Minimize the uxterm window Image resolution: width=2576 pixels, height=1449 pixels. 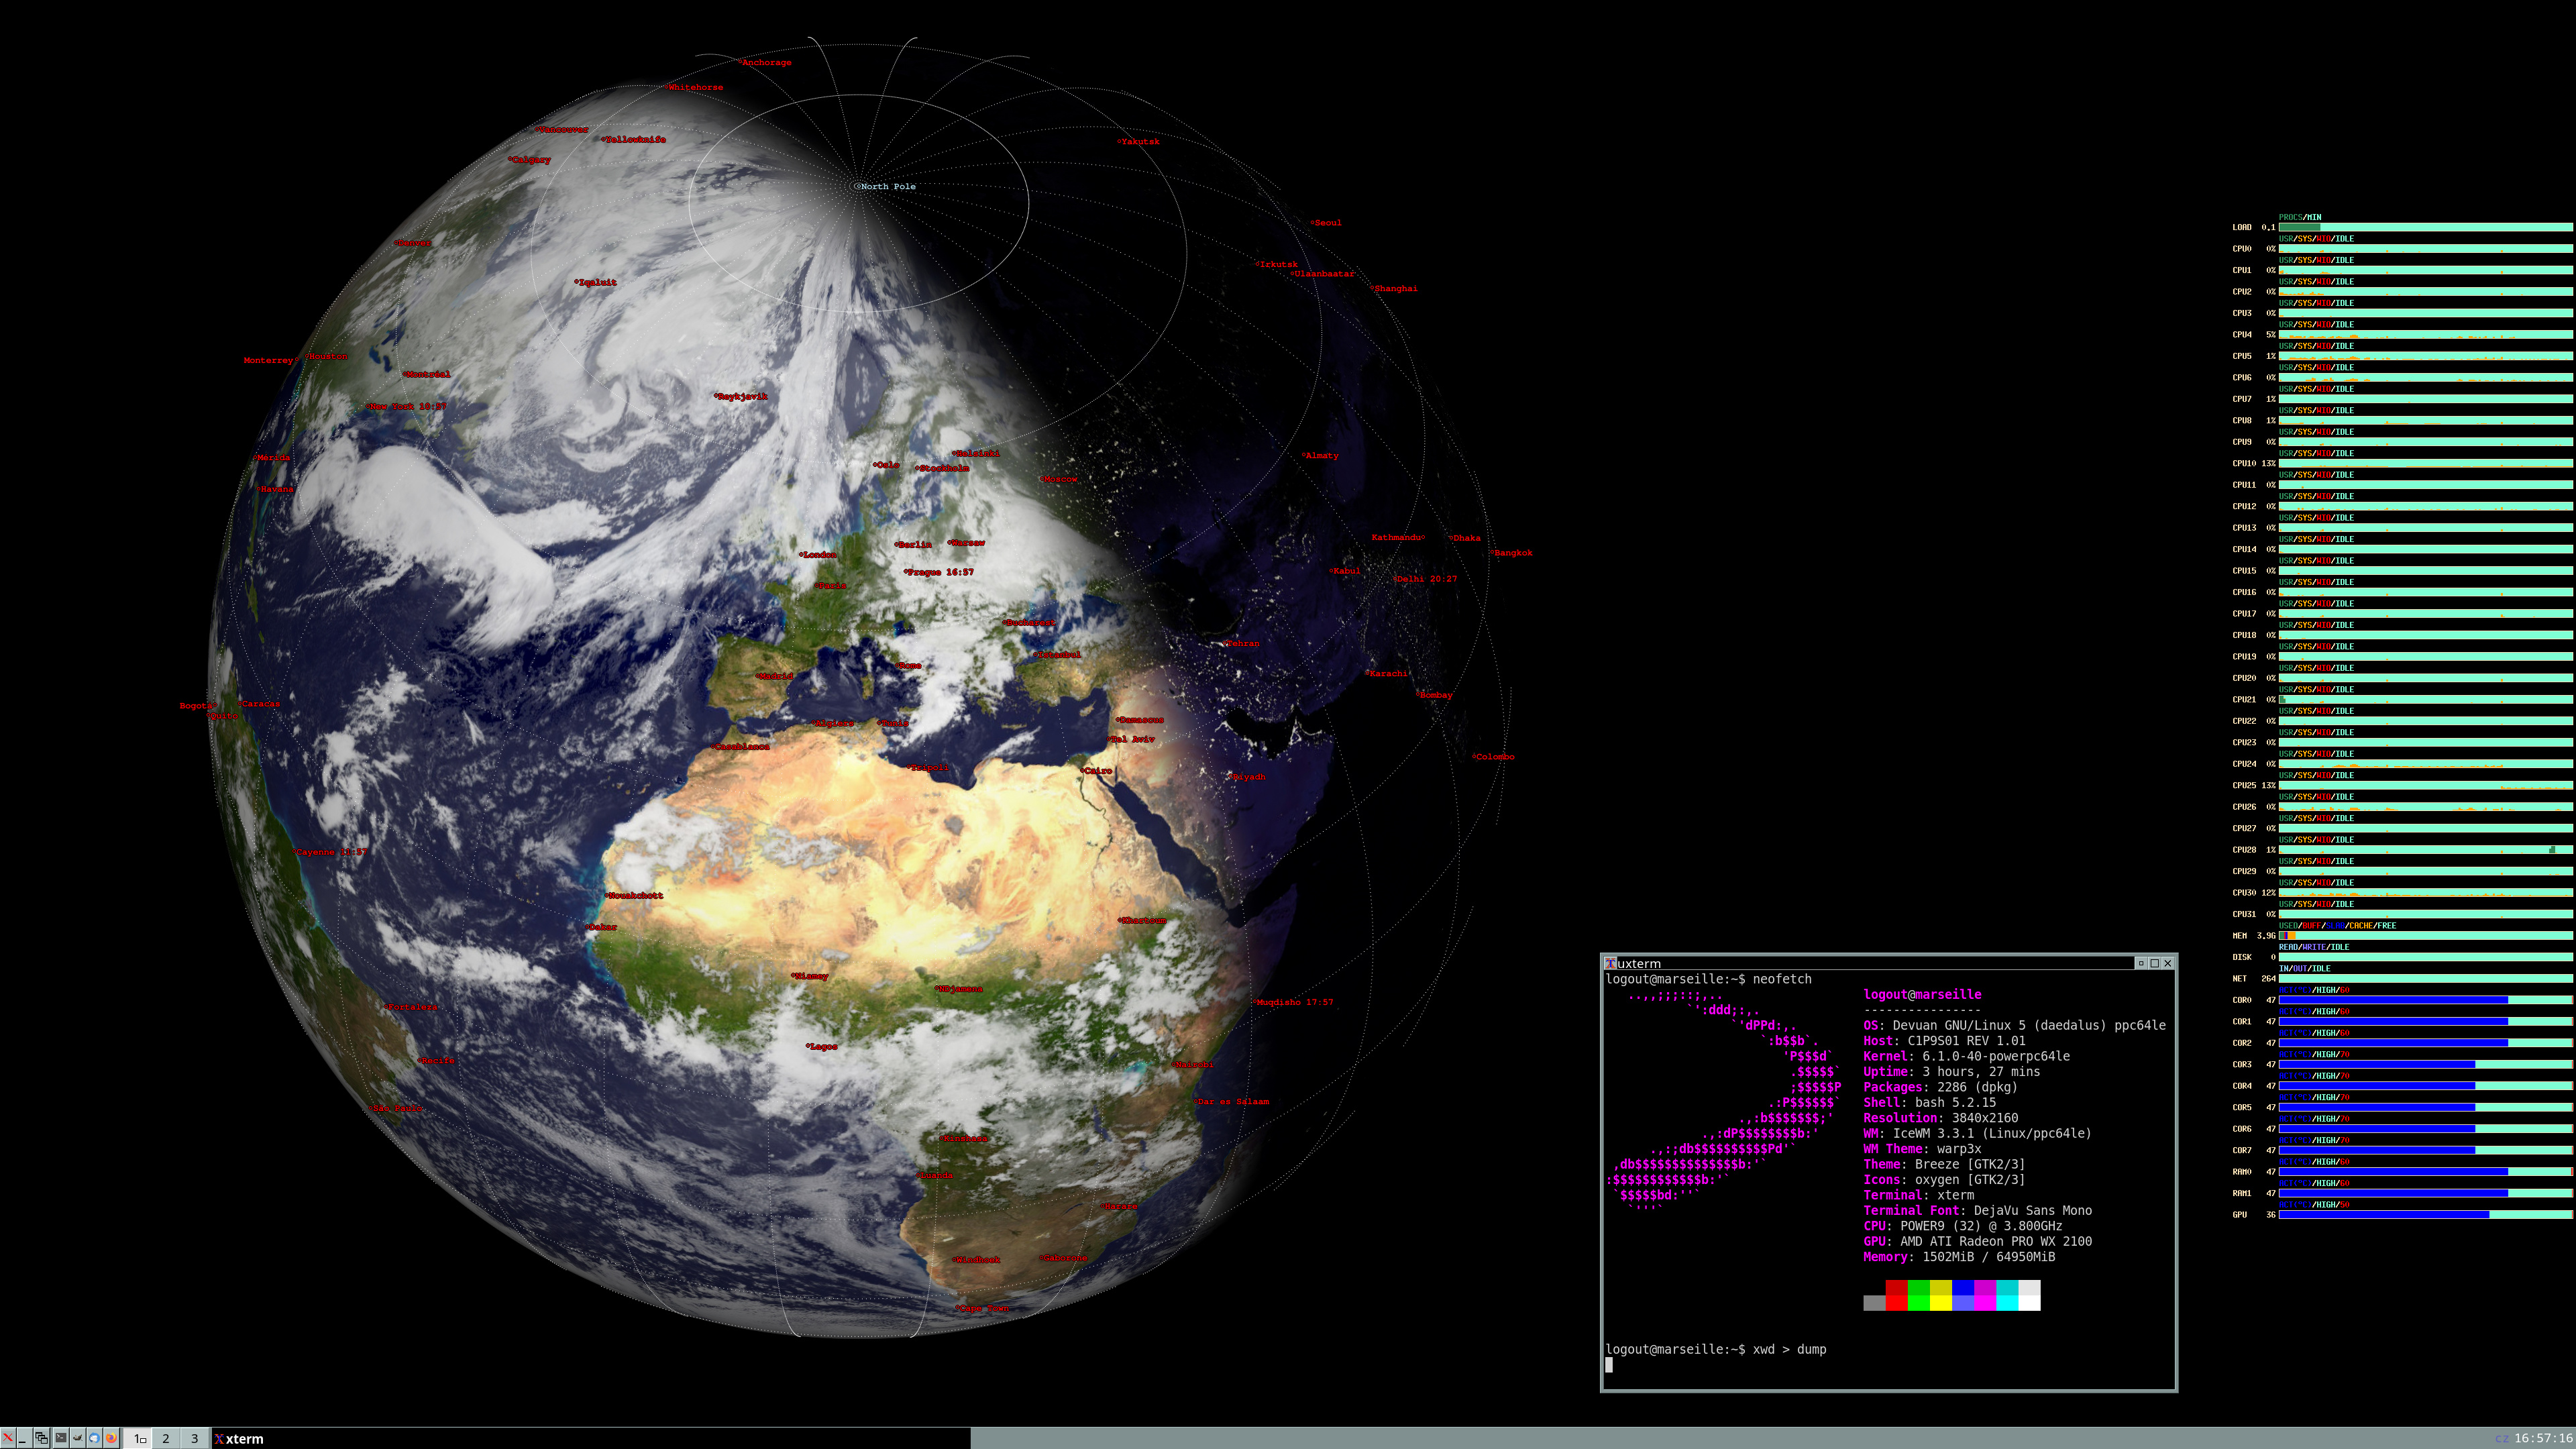tap(2141, 963)
